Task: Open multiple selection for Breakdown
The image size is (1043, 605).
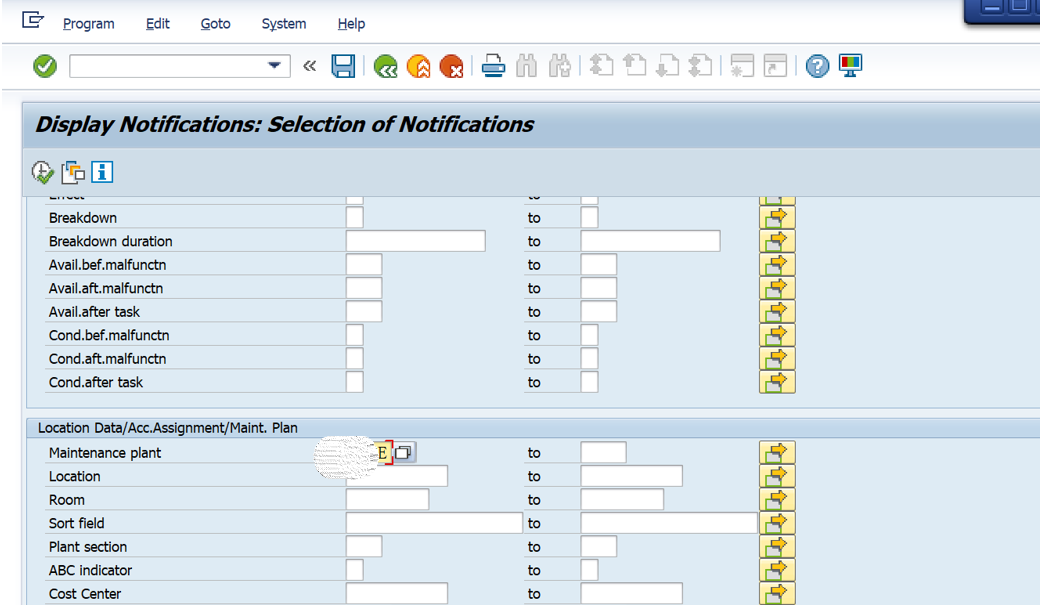Action: point(777,217)
